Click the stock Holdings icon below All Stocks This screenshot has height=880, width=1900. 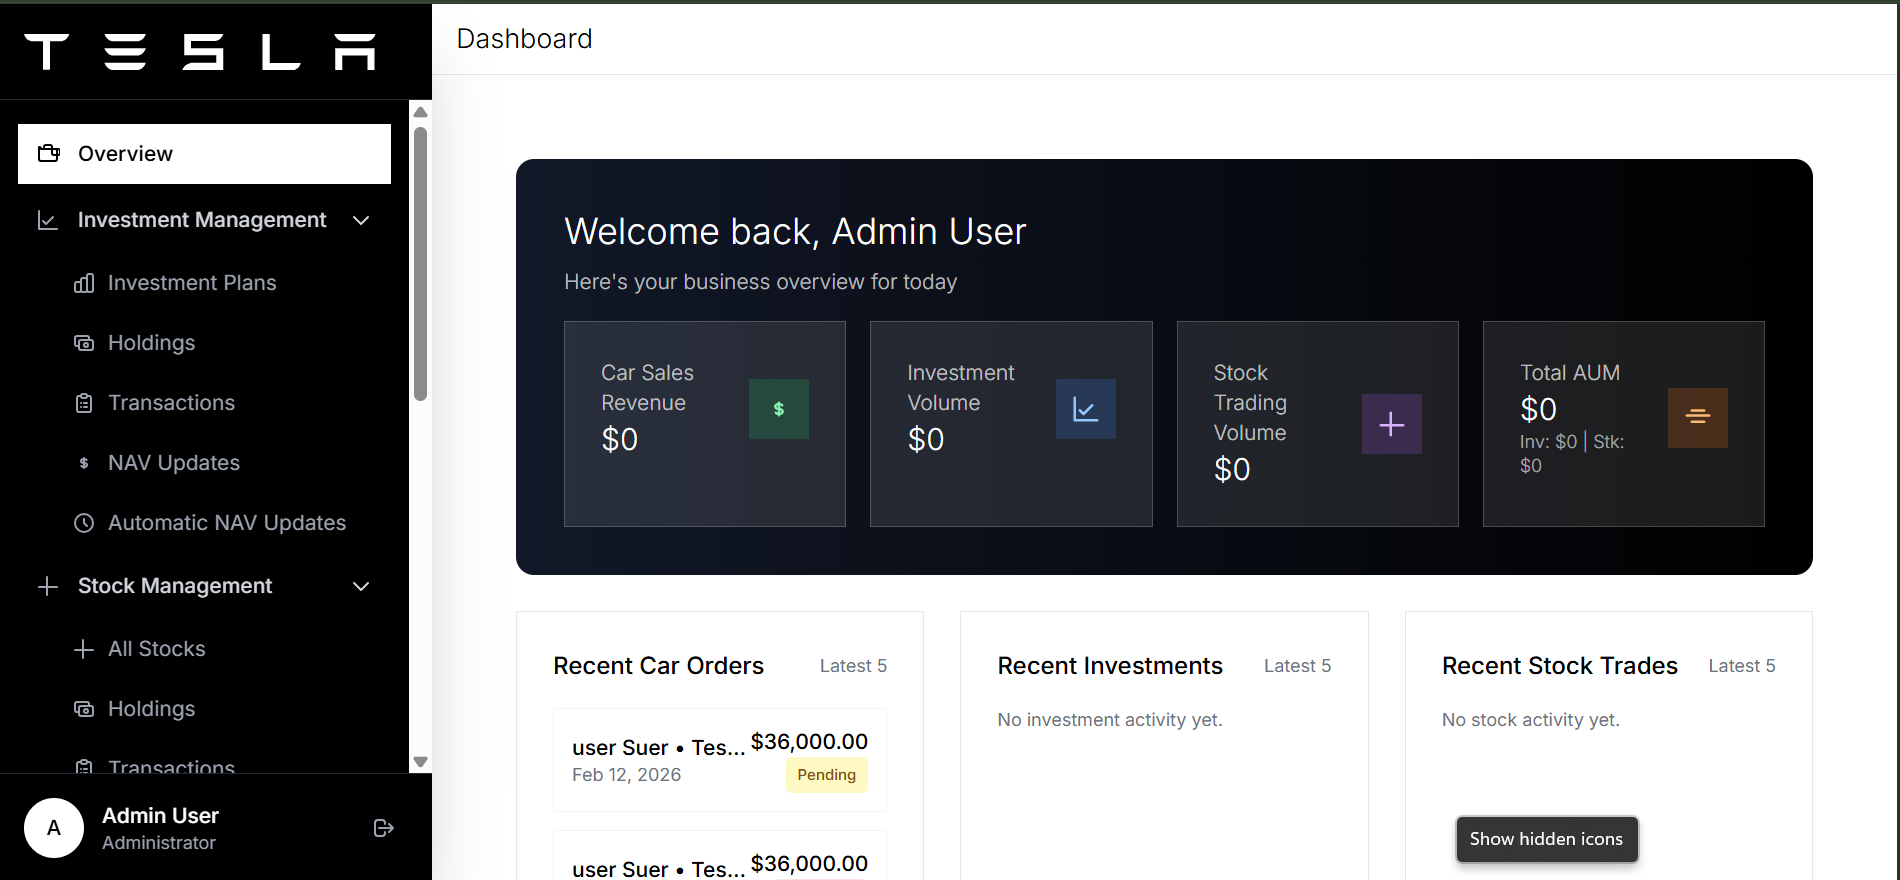(84, 709)
